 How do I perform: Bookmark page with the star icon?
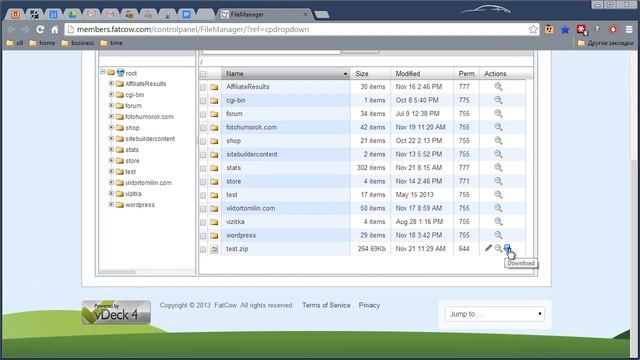533,29
